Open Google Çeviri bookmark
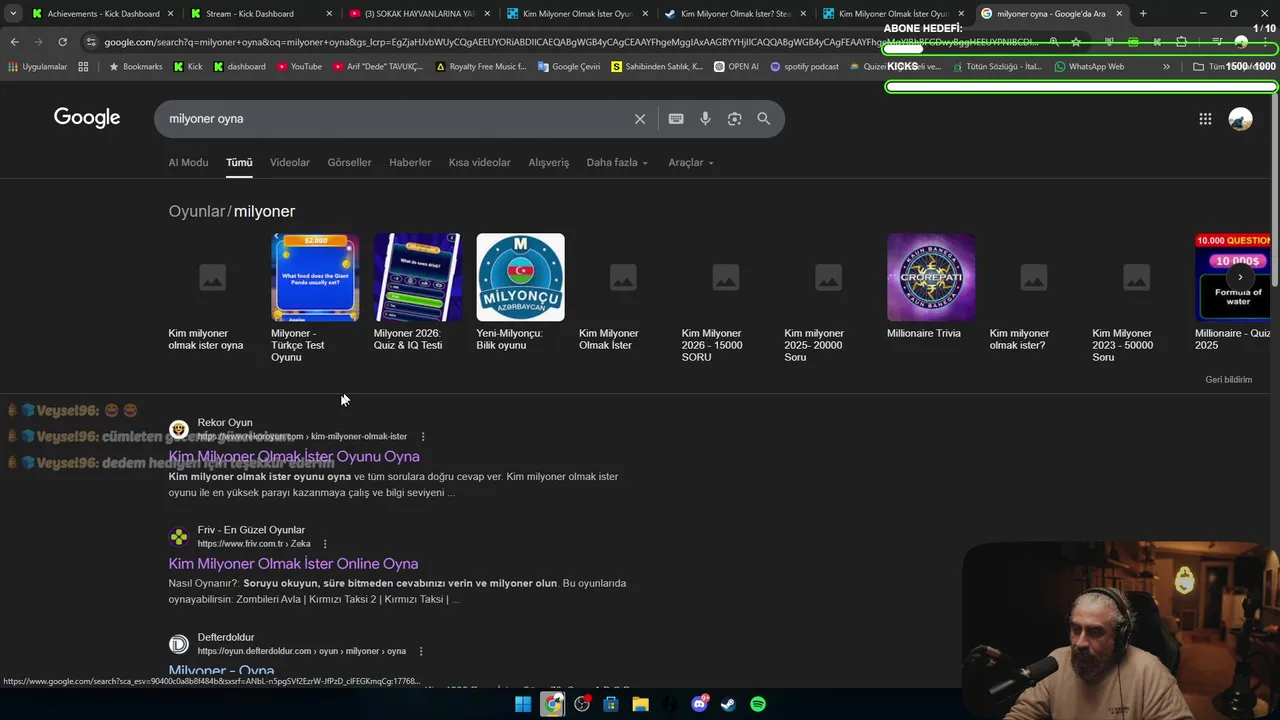 tap(569, 67)
